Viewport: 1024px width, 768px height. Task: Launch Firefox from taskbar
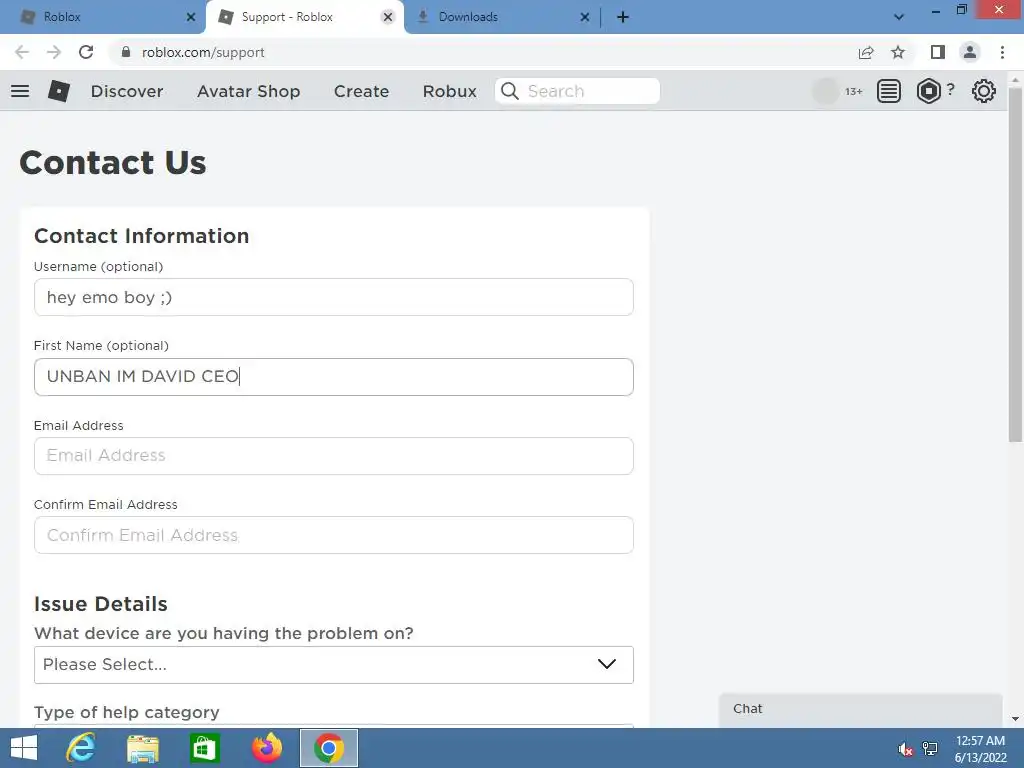(x=266, y=748)
